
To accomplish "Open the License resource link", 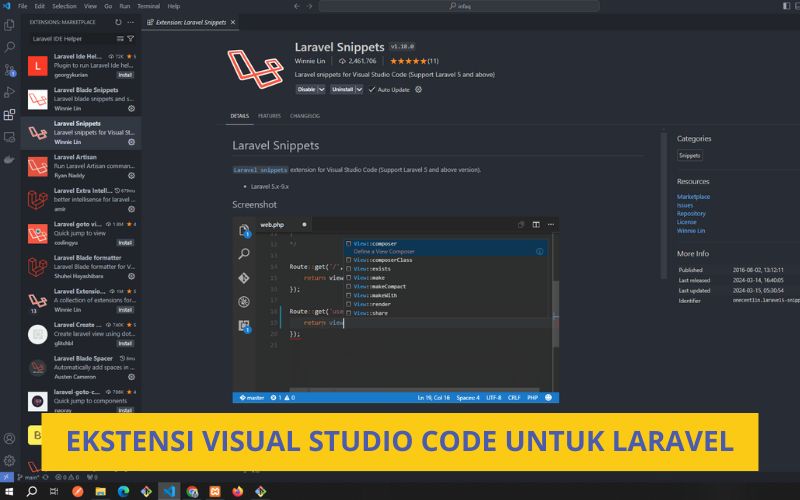I will coord(686,222).
